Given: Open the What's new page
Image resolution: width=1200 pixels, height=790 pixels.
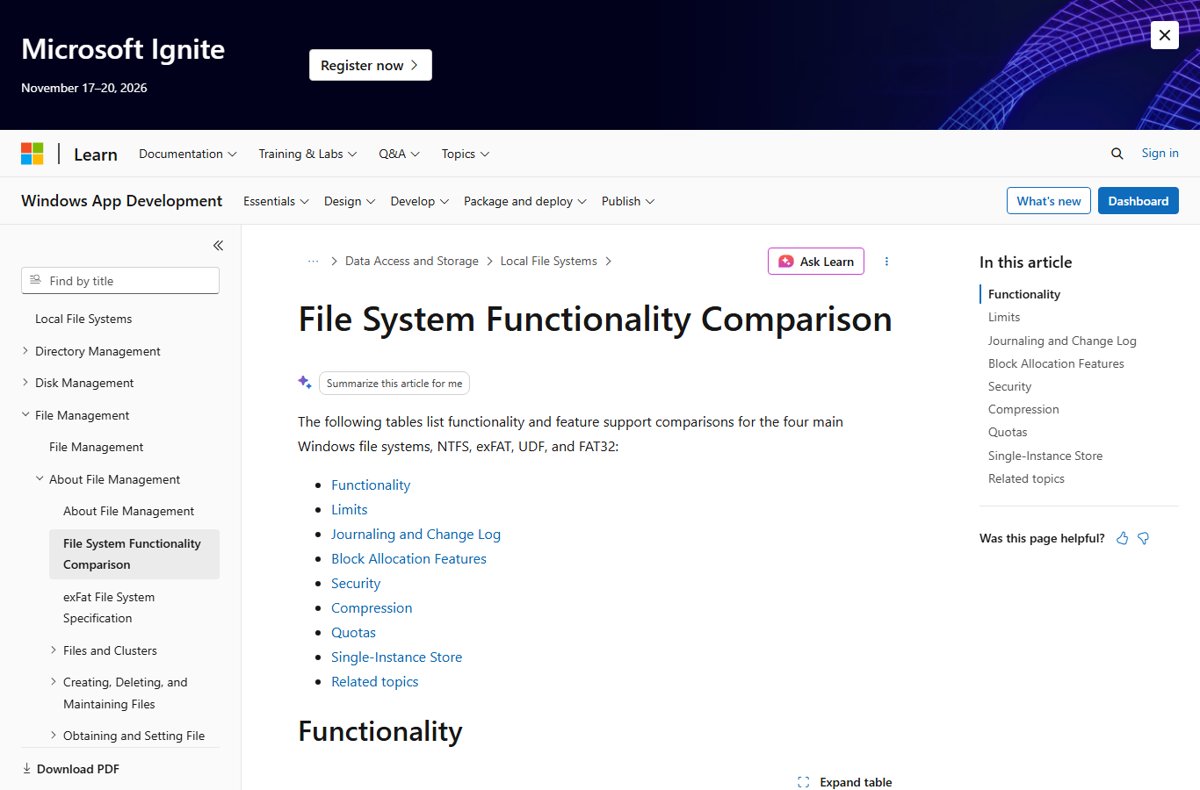Looking at the screenshot, I should pos(1048,201).
